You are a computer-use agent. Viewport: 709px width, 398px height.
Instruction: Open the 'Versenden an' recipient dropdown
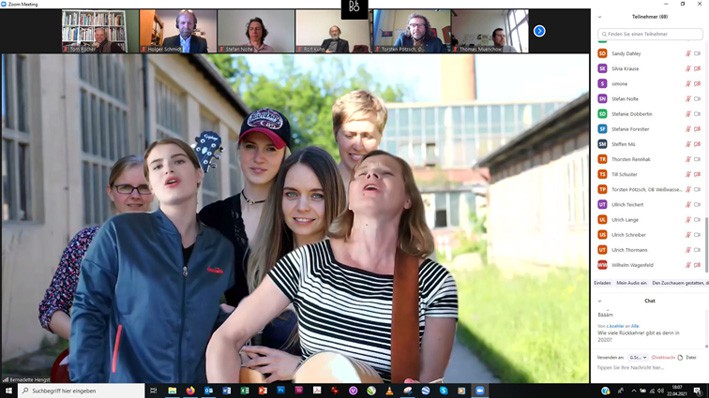click(638, 357)
